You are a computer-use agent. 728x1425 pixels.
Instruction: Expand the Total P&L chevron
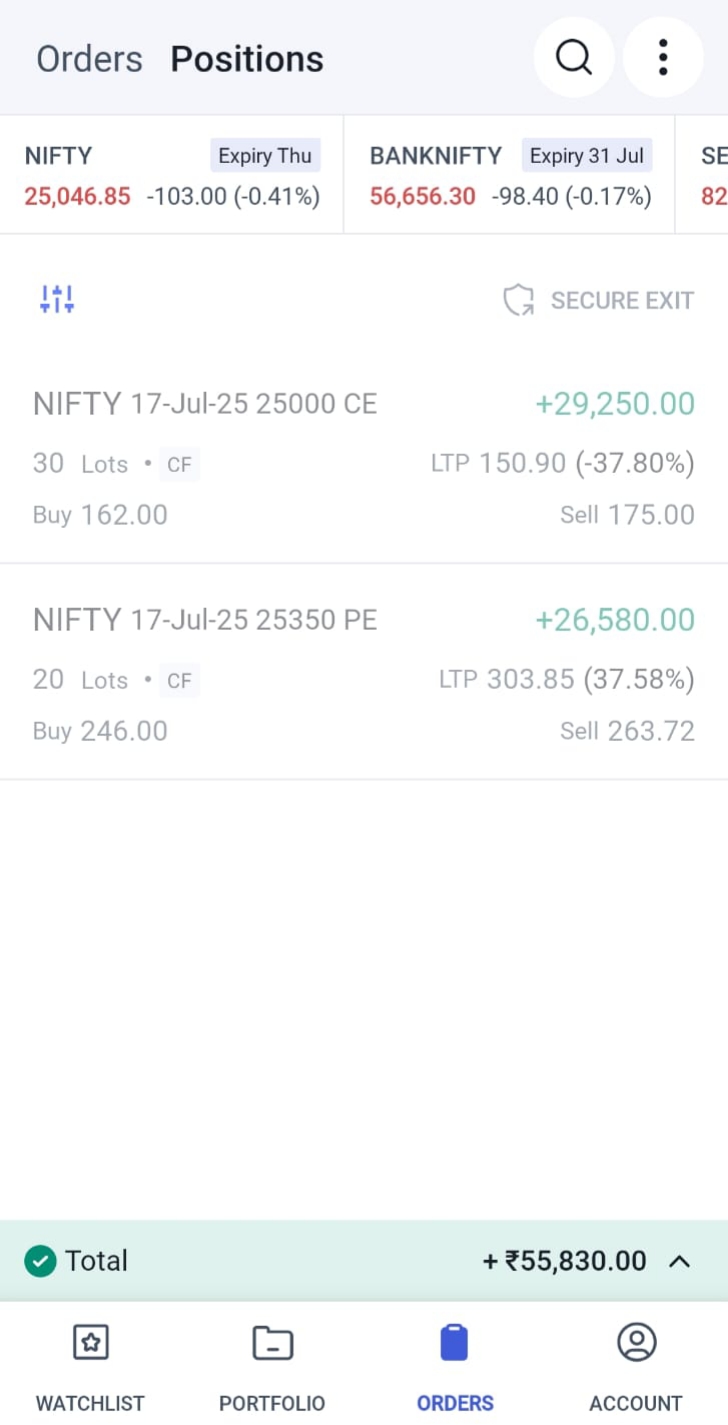click(679, 1261)
